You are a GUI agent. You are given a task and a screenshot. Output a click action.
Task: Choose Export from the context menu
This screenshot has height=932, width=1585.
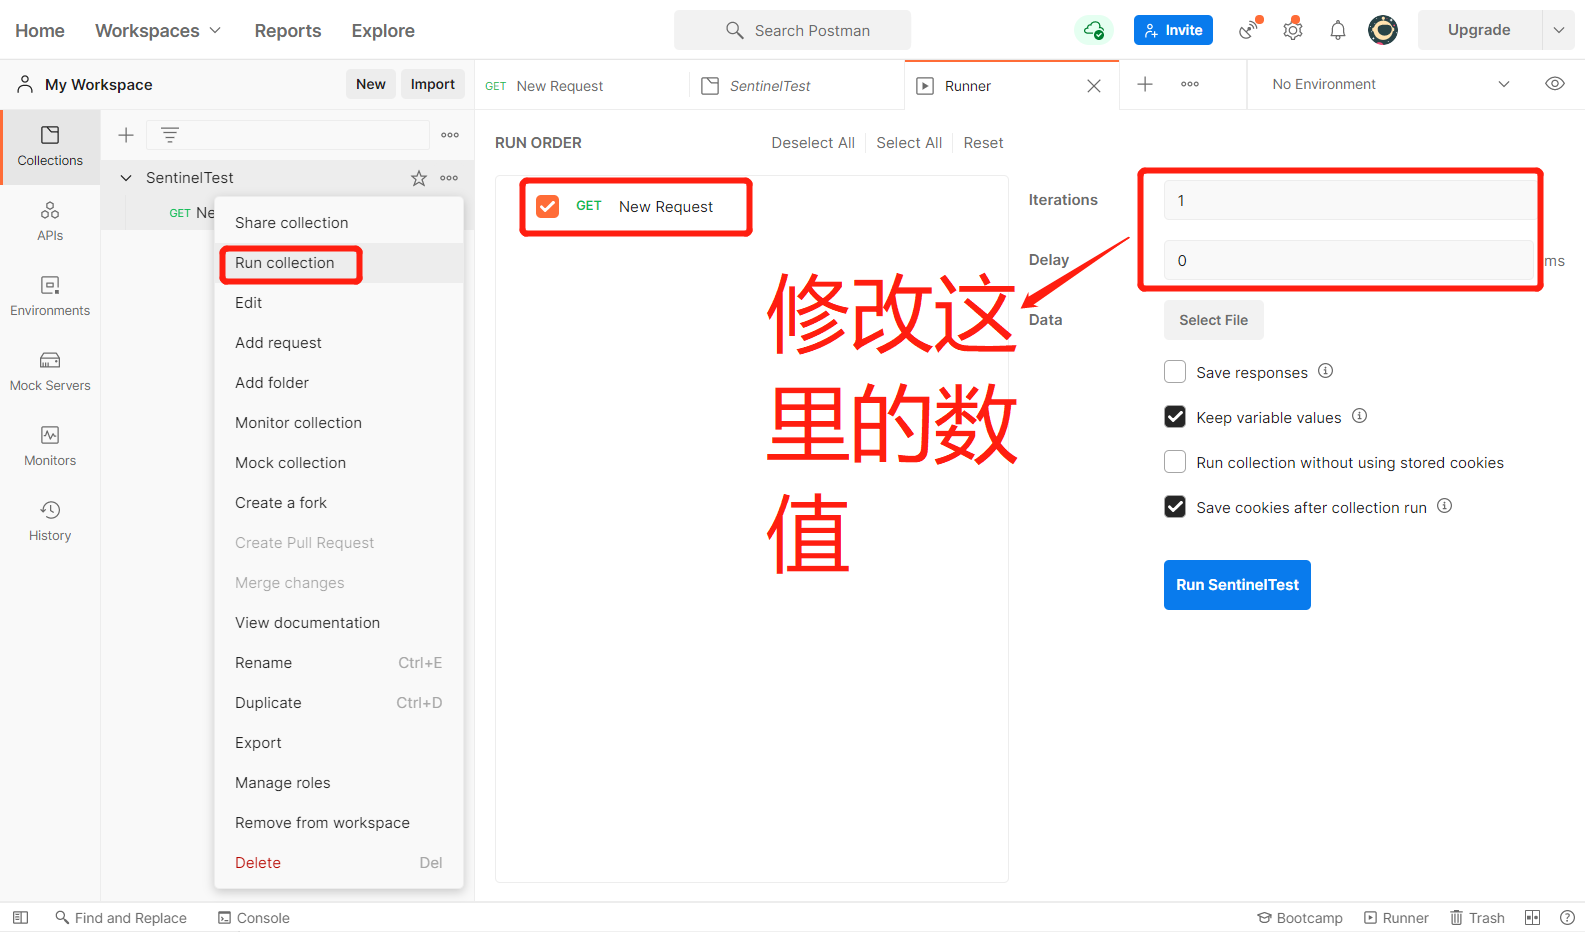tap(339, 743)
